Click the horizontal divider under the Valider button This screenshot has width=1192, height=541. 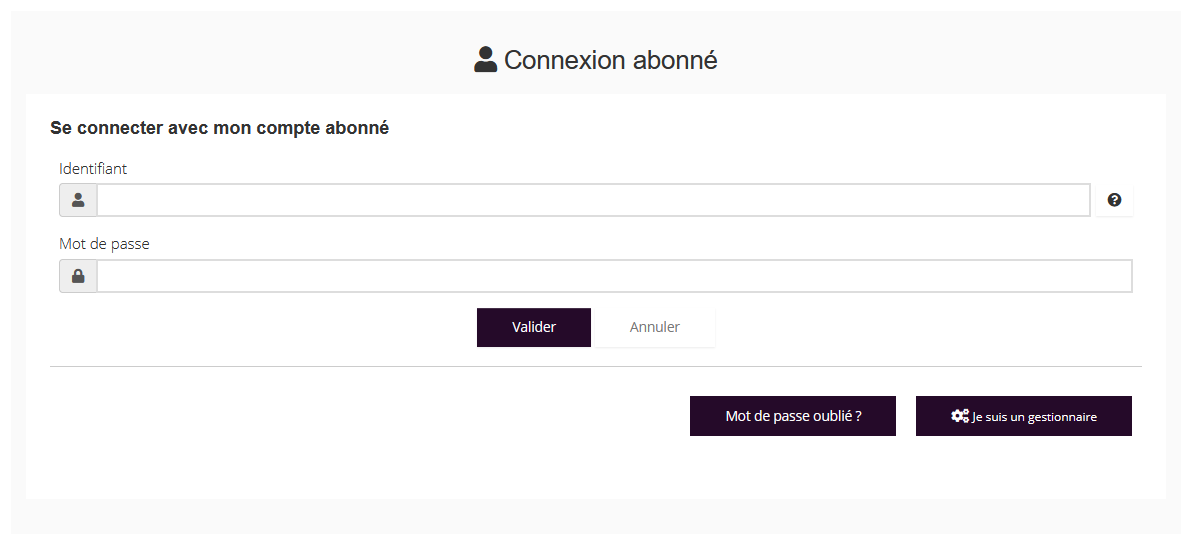pyautogui.click(x=595, y=367)
